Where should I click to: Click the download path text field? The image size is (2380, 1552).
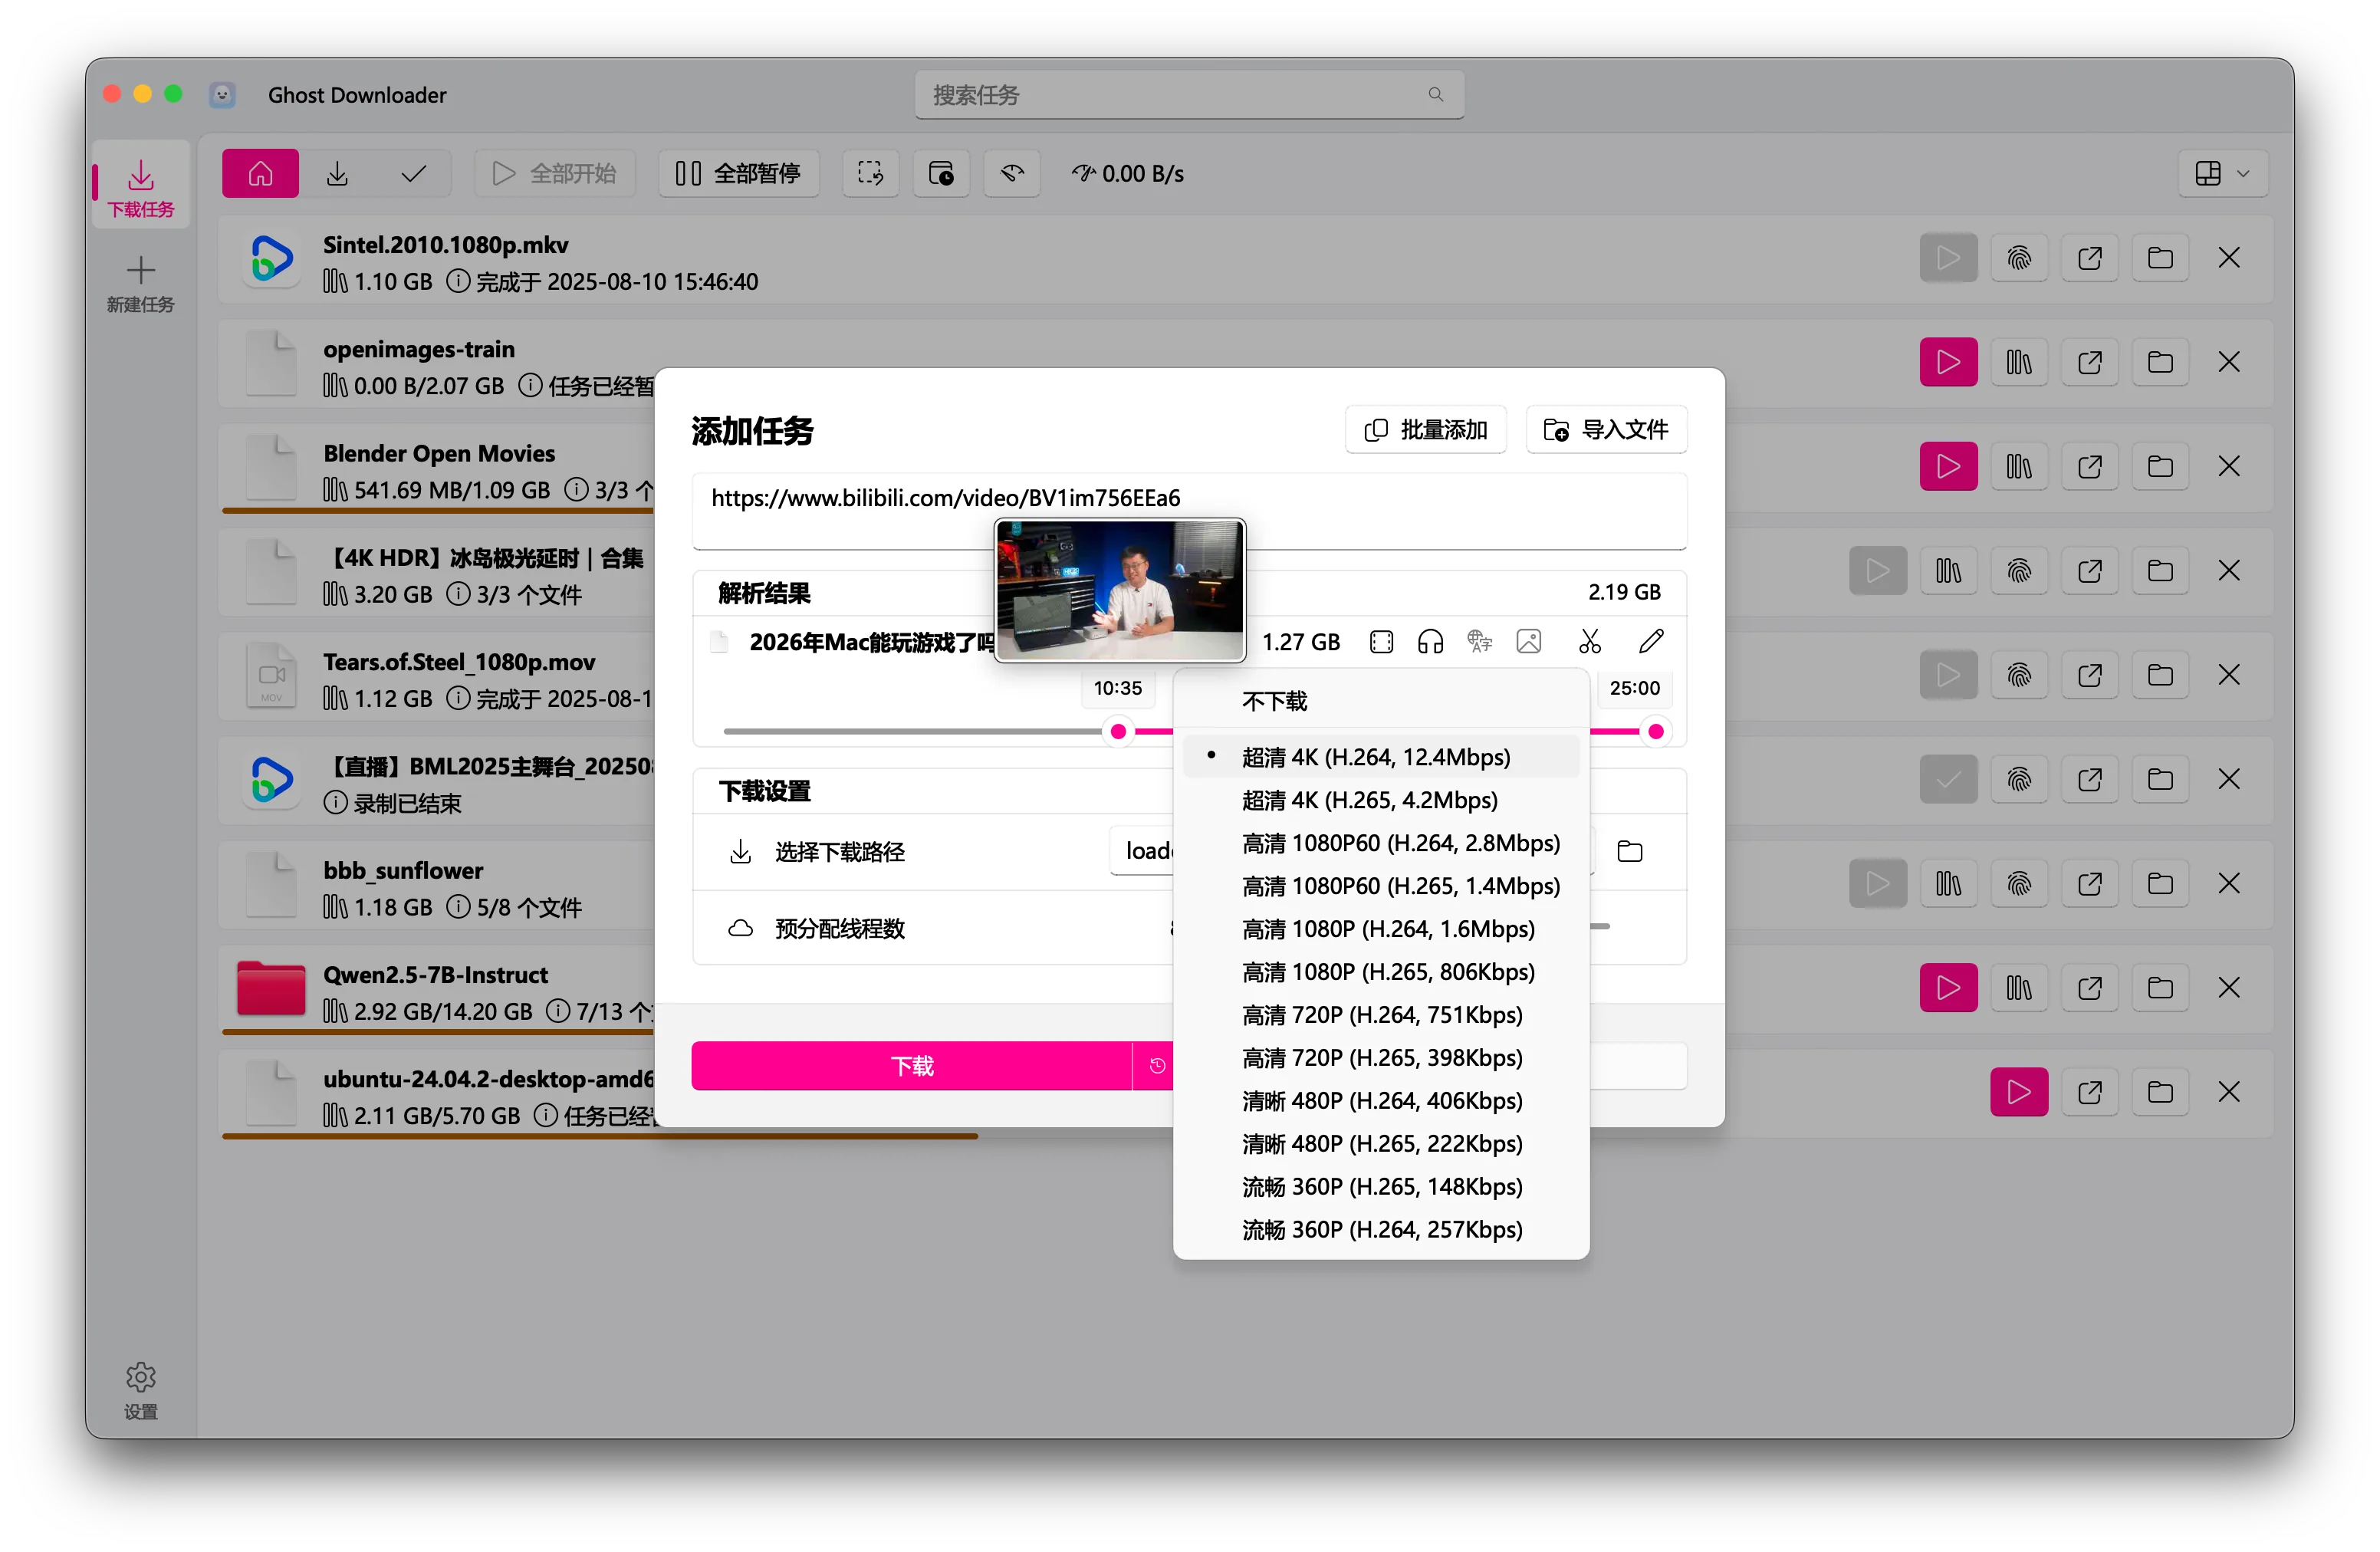point(1142,851)
